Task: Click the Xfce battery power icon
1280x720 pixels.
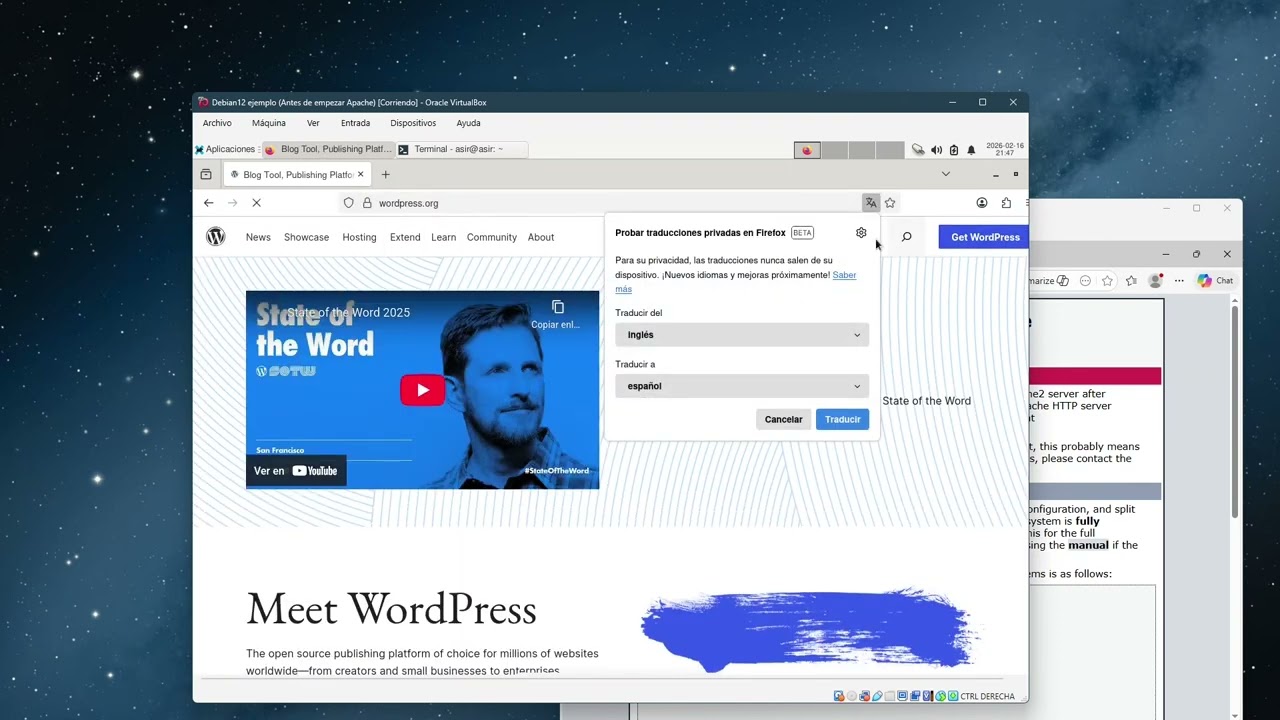Action: coord(953,150)
